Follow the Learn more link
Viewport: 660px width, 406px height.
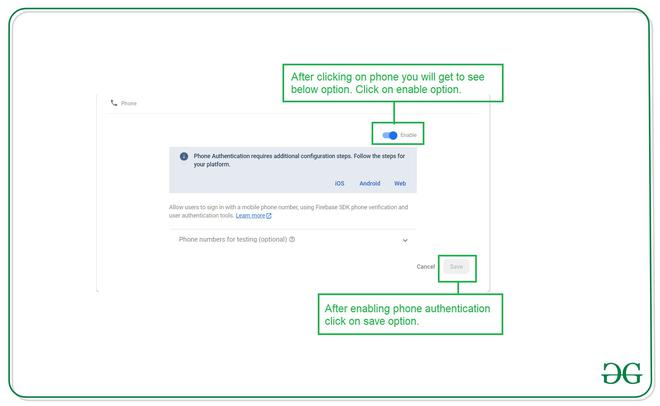coord(250,215)
